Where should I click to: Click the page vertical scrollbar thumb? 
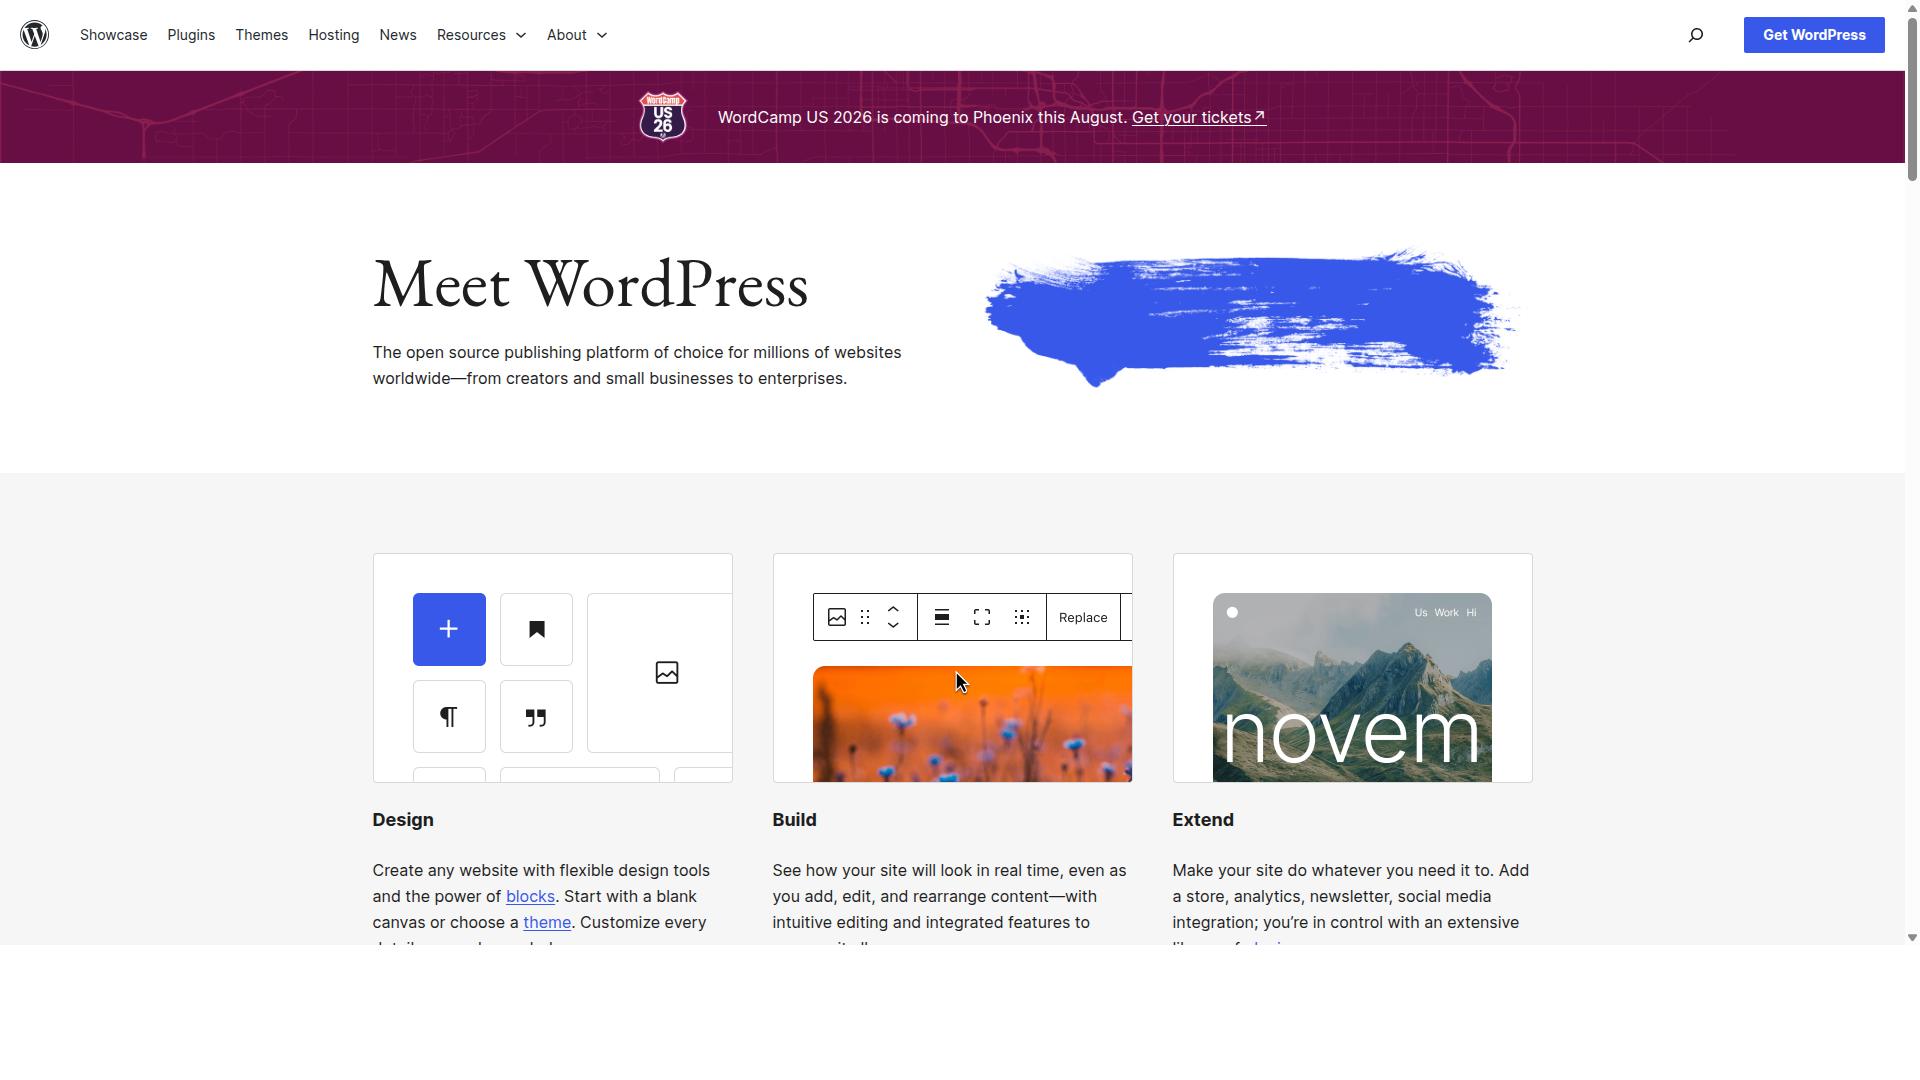tap(1912, 98)
